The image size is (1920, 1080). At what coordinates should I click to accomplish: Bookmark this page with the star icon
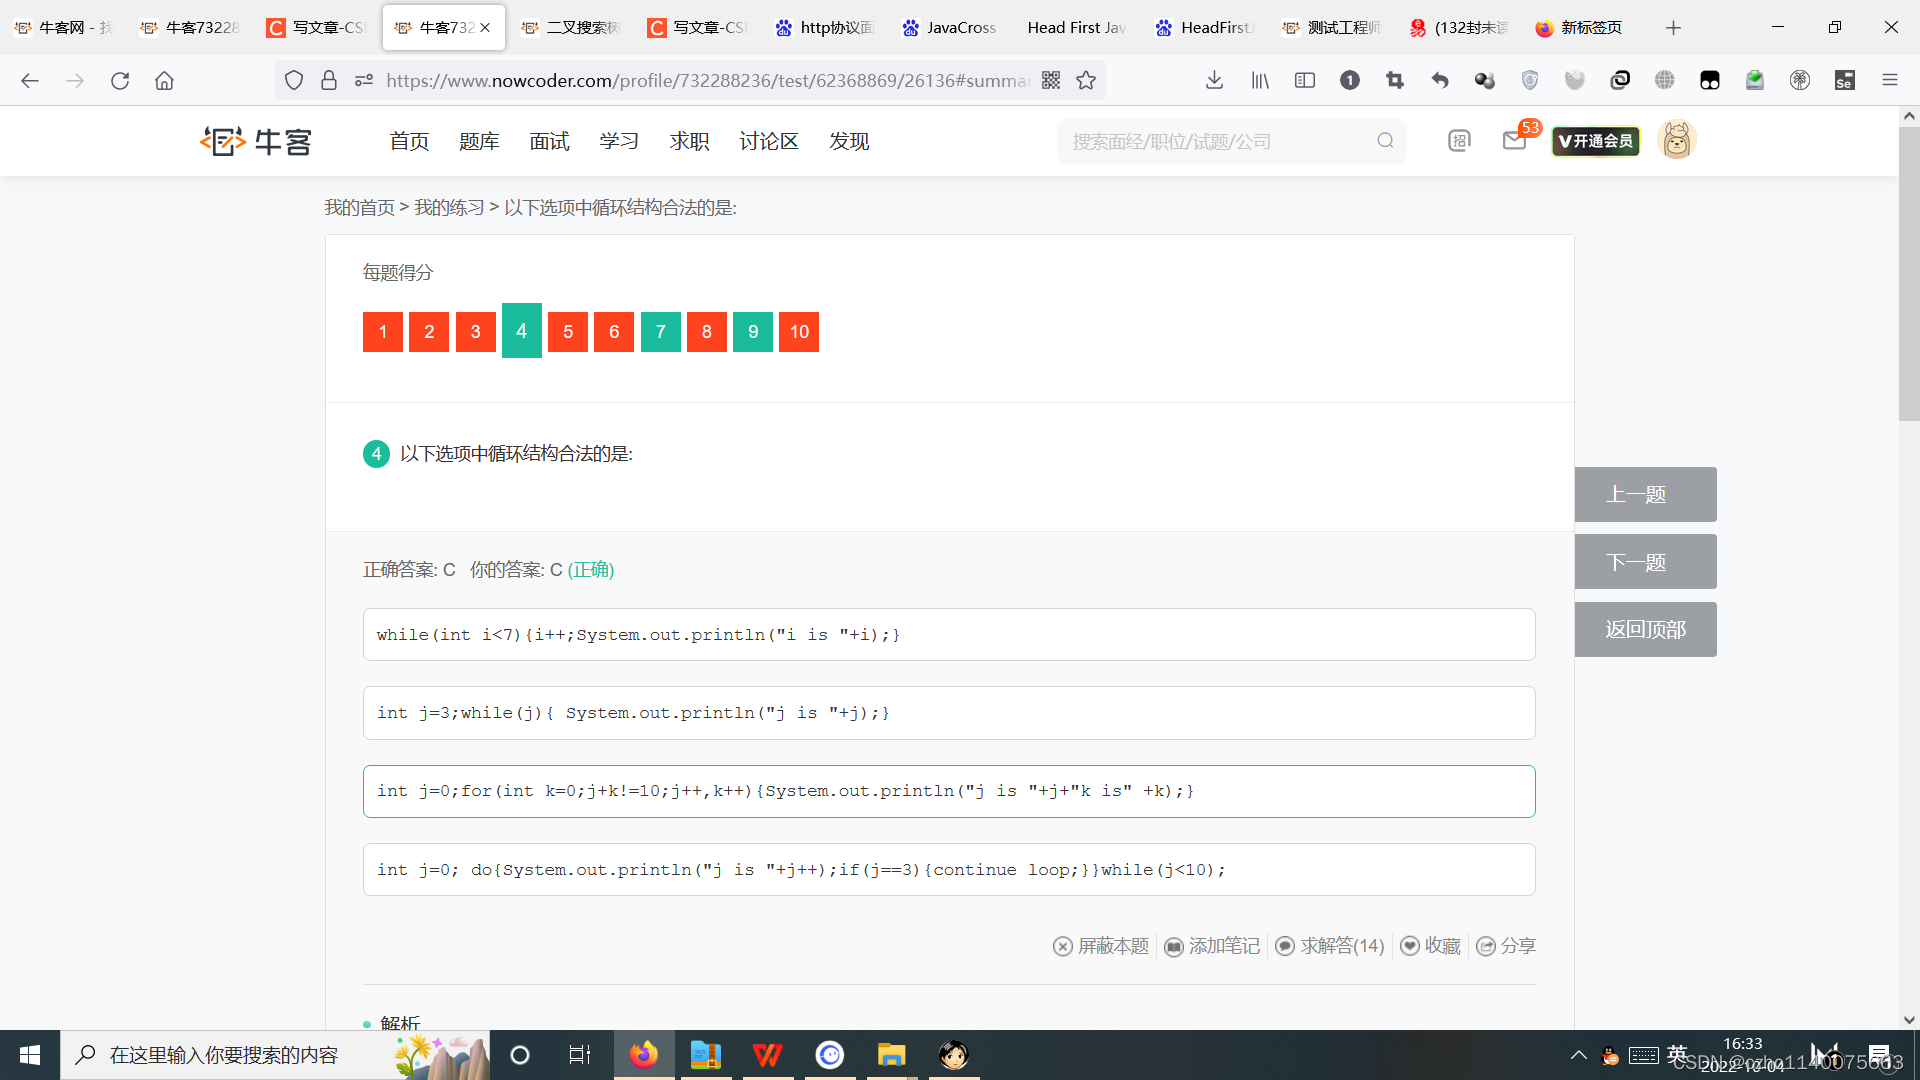pos(1086,81)
